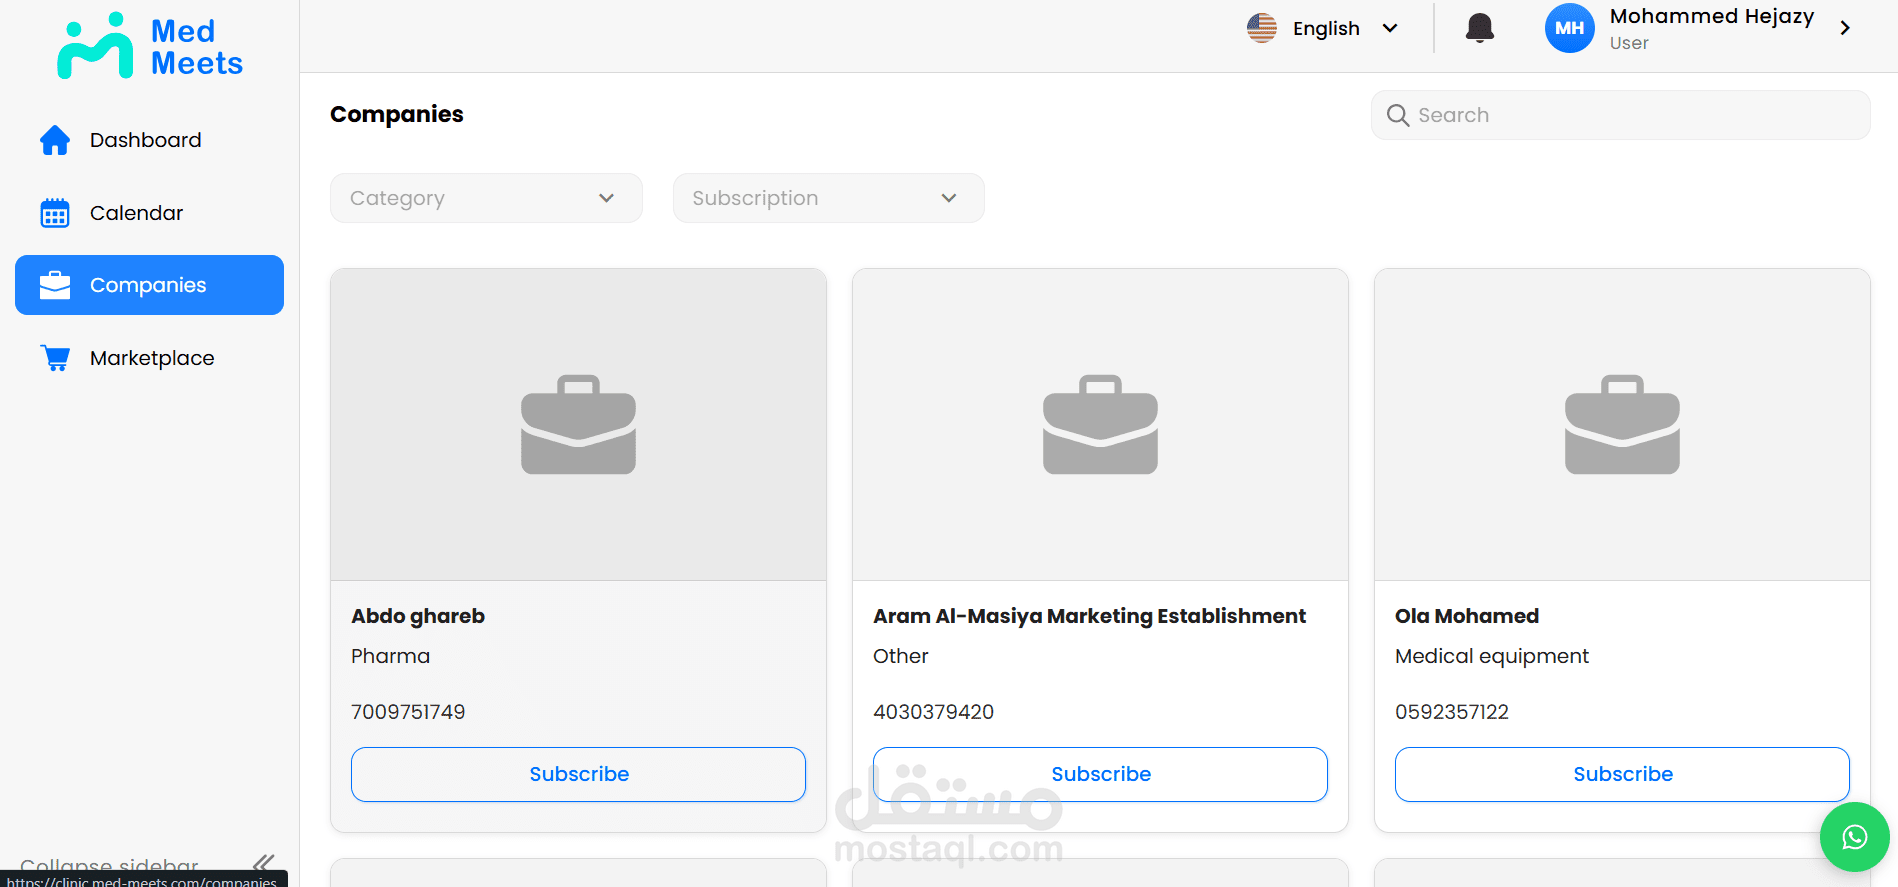This screenshot has width=1898, height=887.
Task: Subscribe to Ola Mohamed company
Action: coord(1622,774)
